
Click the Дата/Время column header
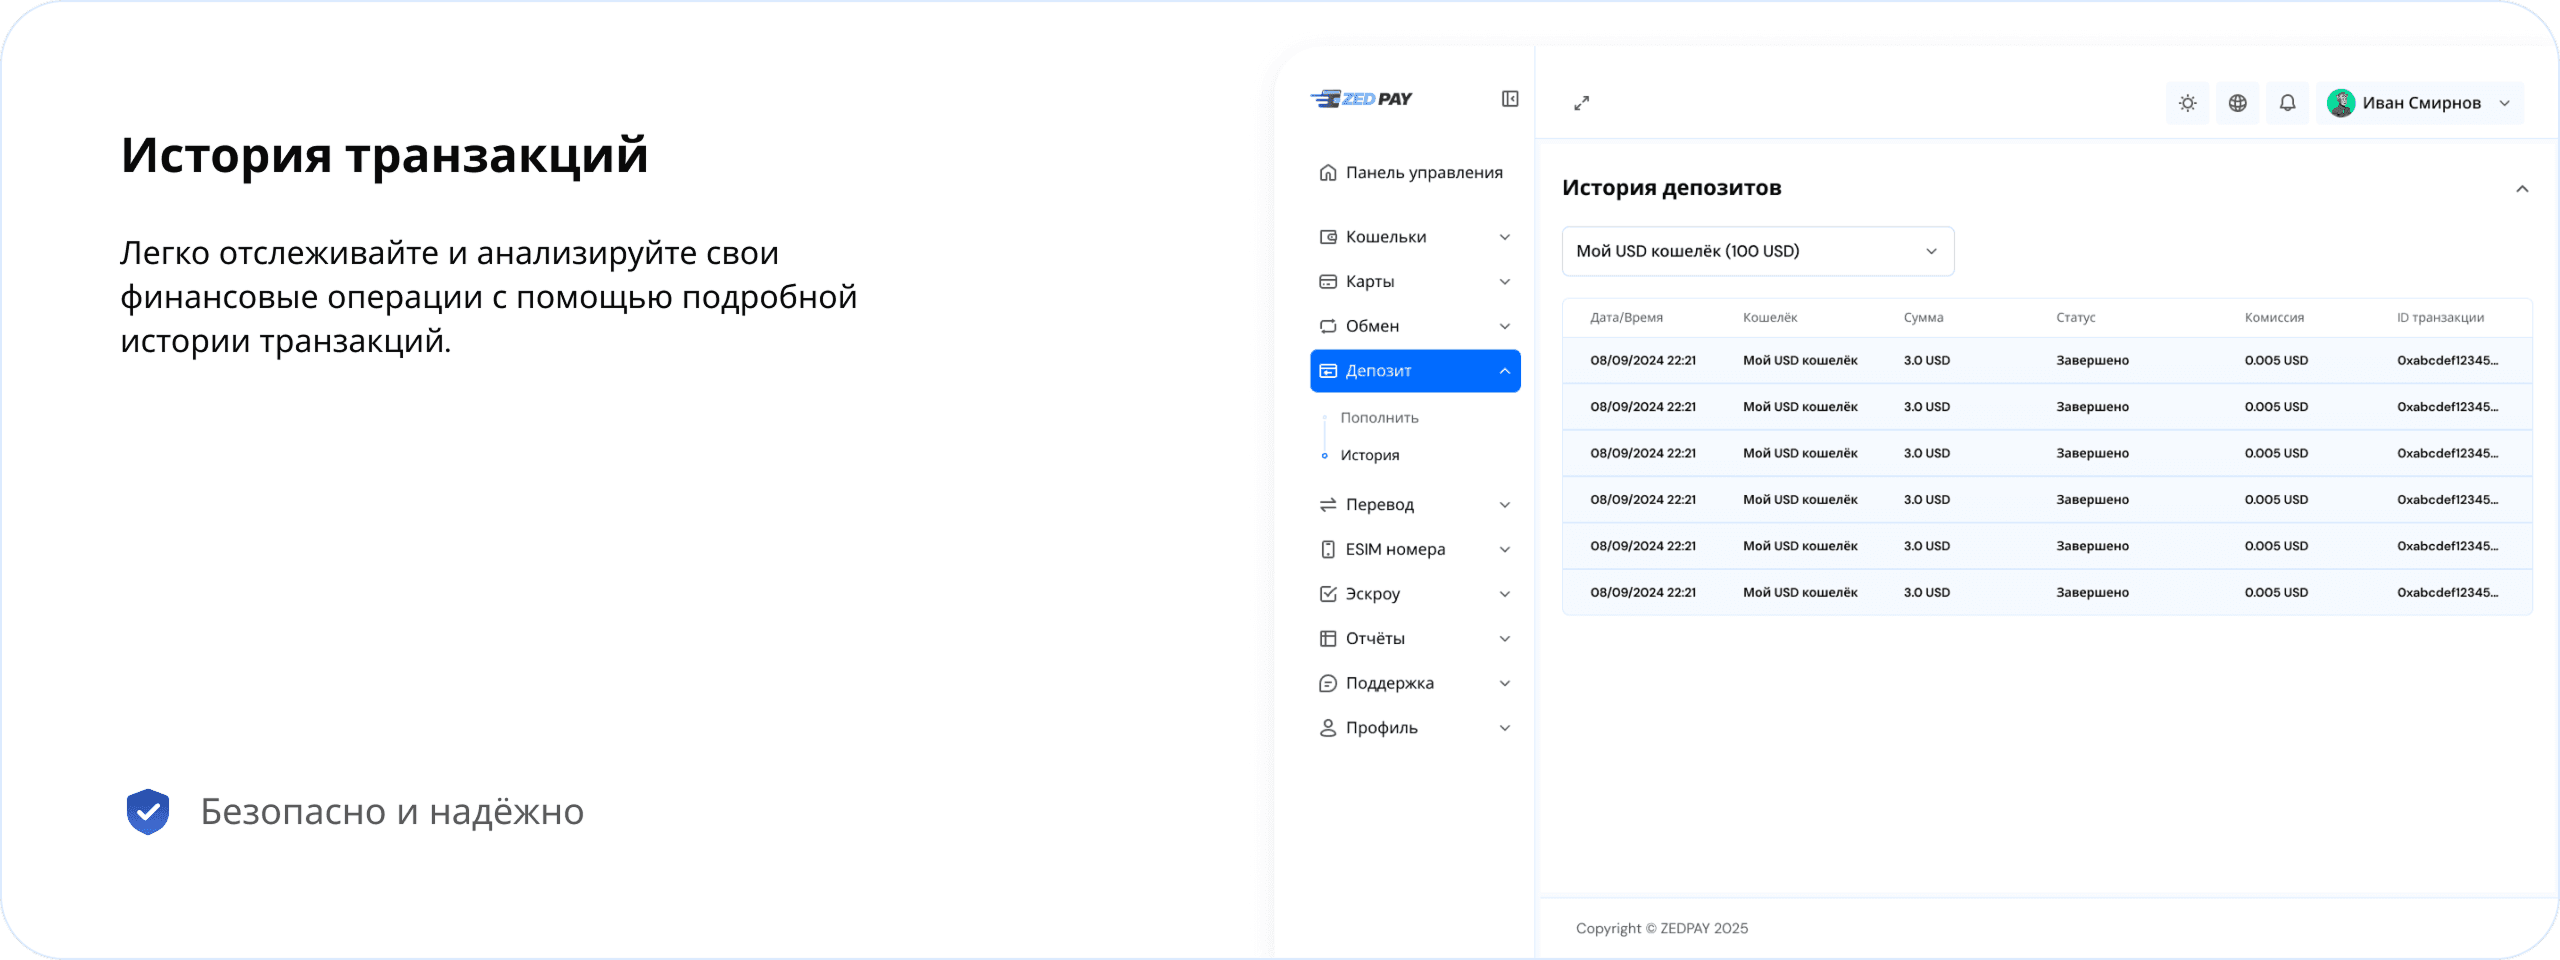point(1626,318)
